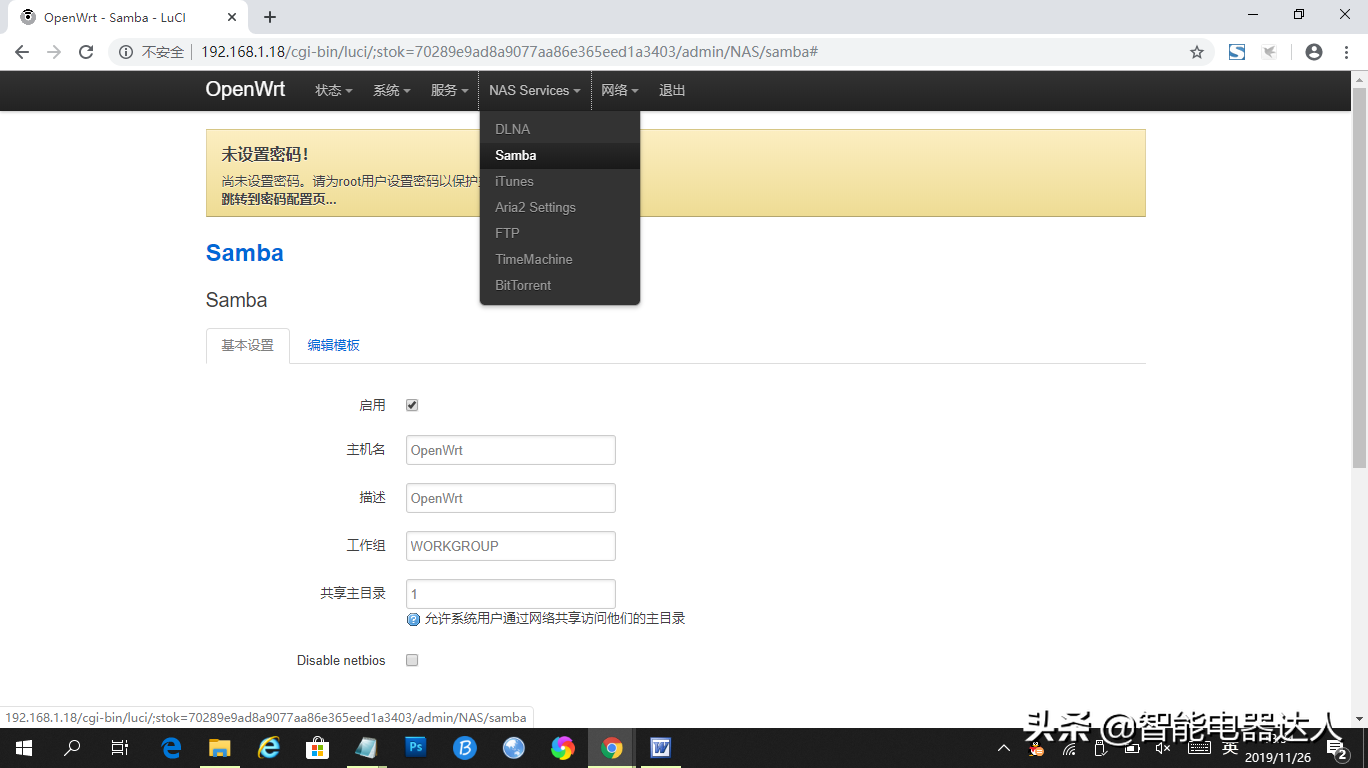This screenshot has height=768, width=1368.
Task: Uncheck the 启用 checkbox
Action: pos(412,405)
